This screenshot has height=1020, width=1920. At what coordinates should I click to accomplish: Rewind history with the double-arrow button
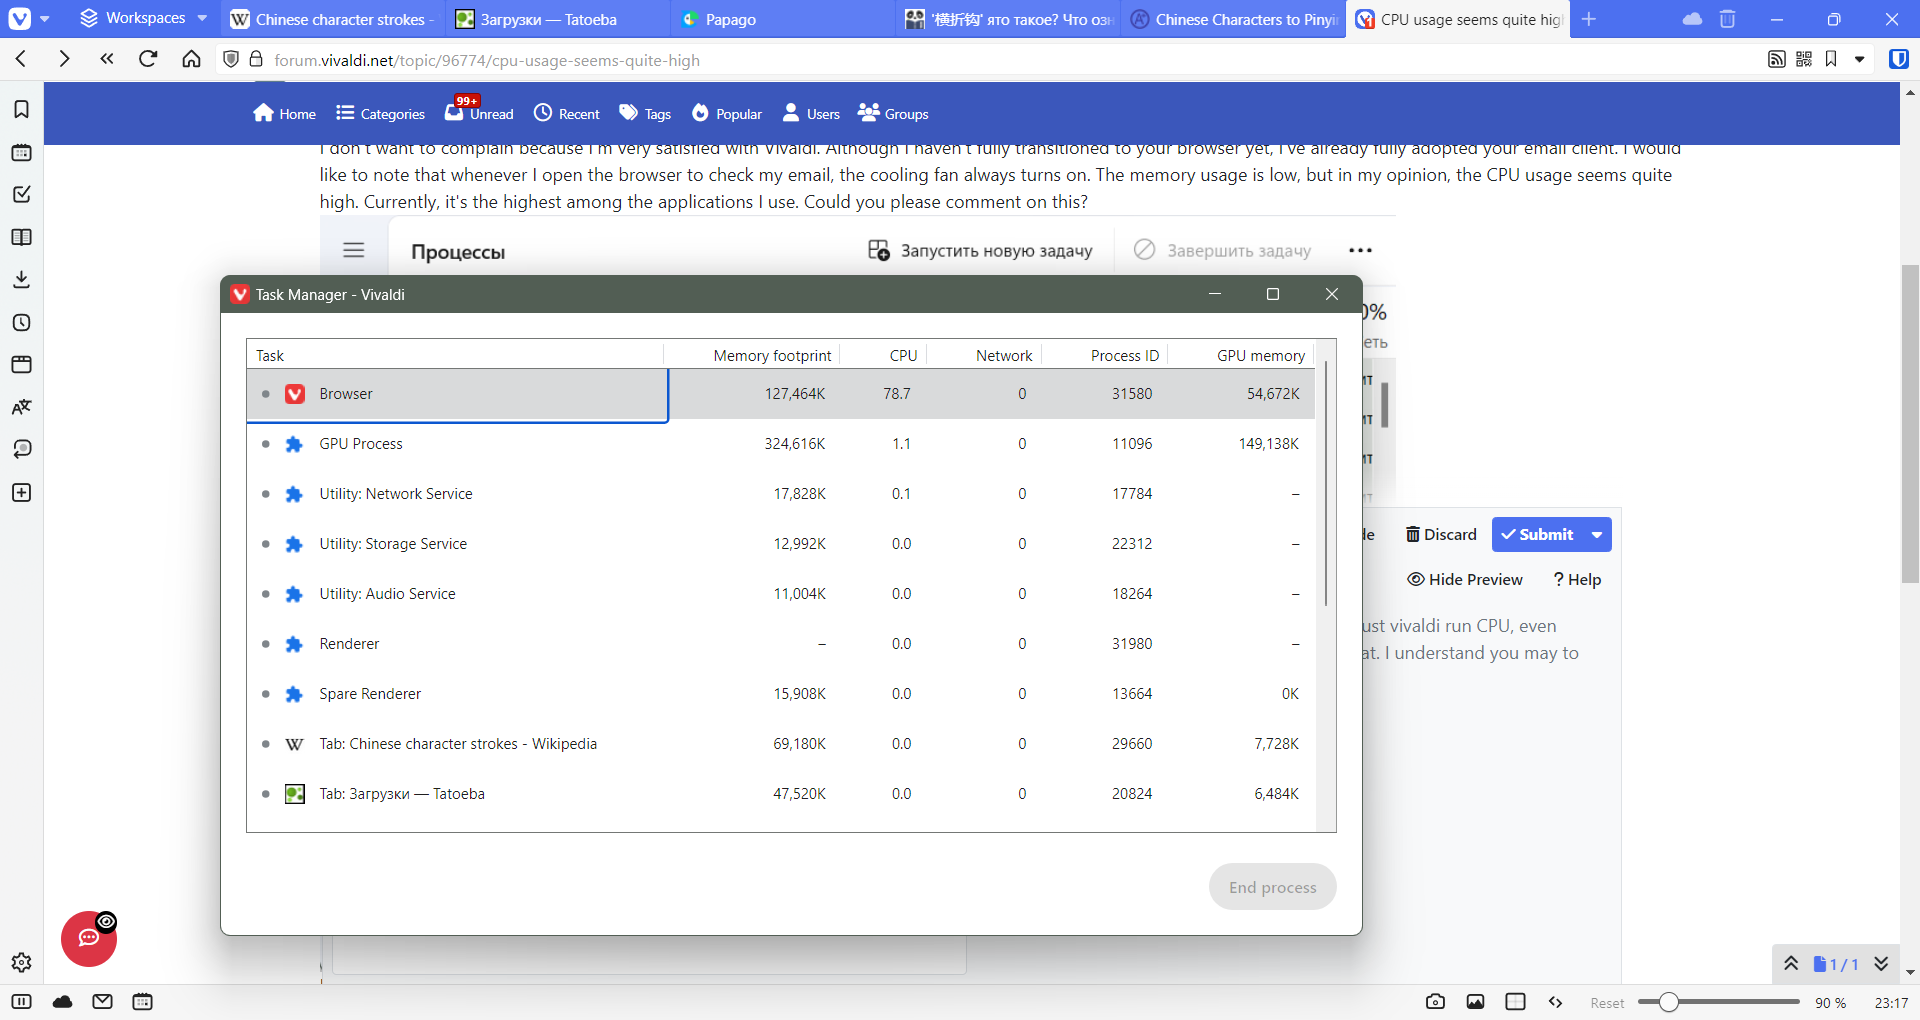tap(106, 59)
